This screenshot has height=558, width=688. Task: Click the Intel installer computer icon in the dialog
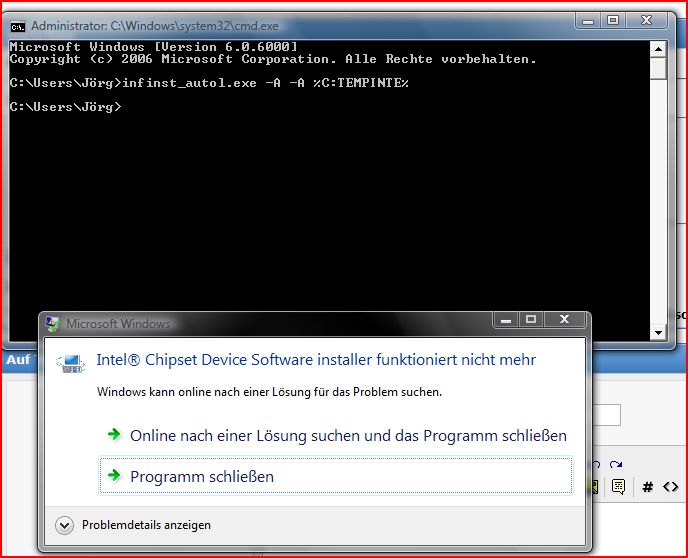coord(71,363)
